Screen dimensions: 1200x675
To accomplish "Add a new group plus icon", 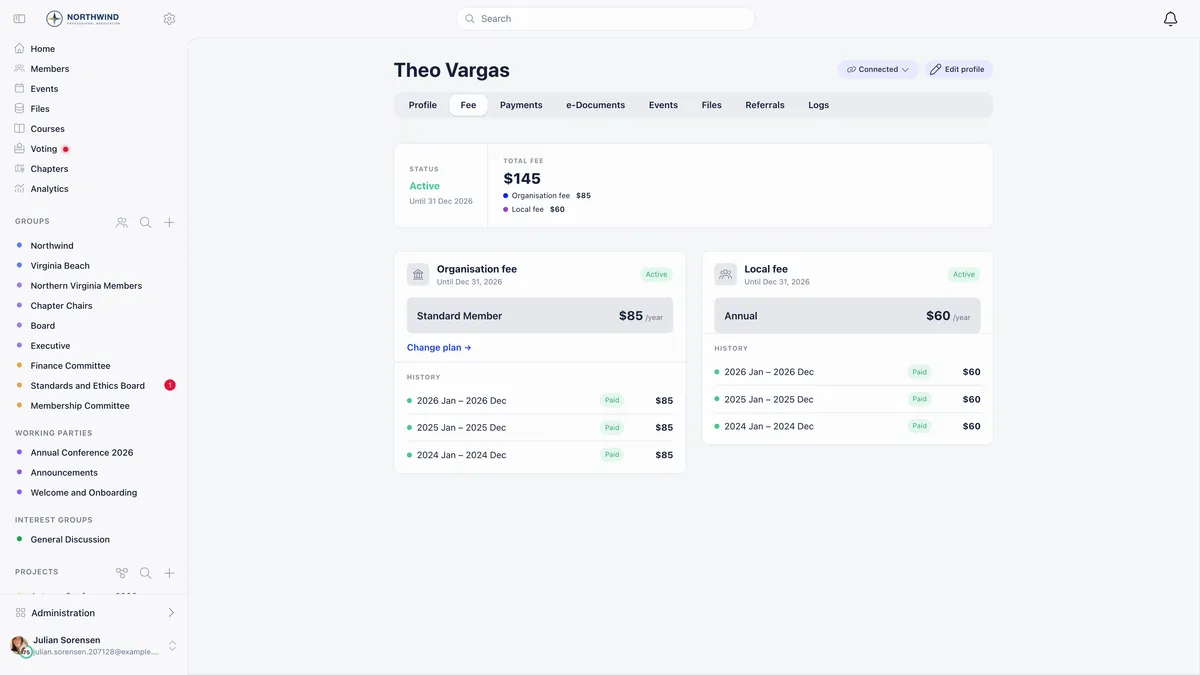I will pyautogui.click(x=169, y=222).
